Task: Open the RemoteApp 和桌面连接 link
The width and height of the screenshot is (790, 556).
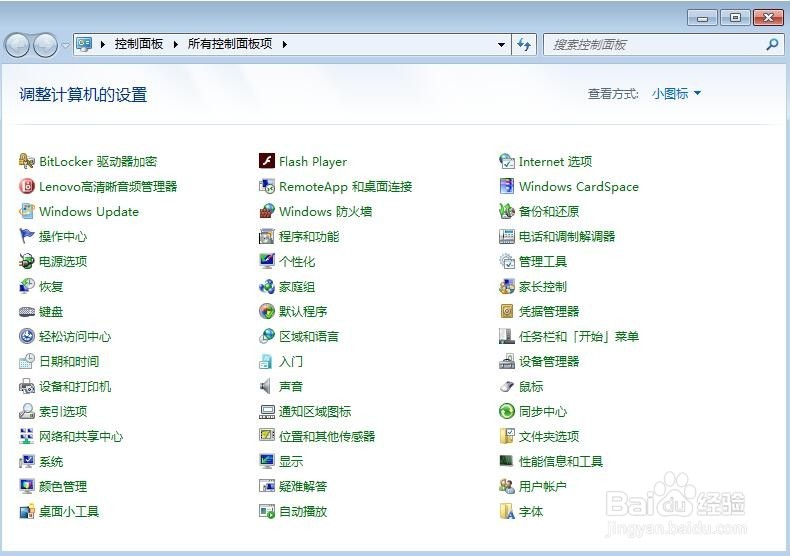Action: [346, 187]
